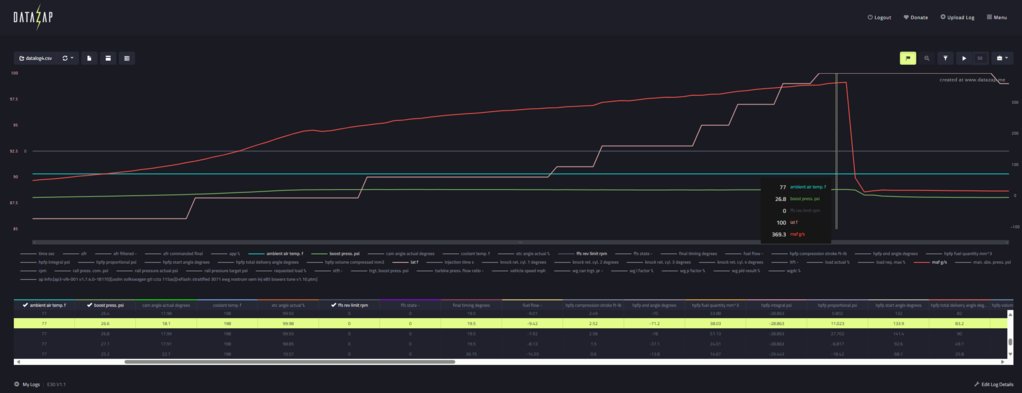Uncheck the ambient air temp. f column checkbox
This screenshot has width=1022, height=393.
pyautogui.click(x=25, y=305)
